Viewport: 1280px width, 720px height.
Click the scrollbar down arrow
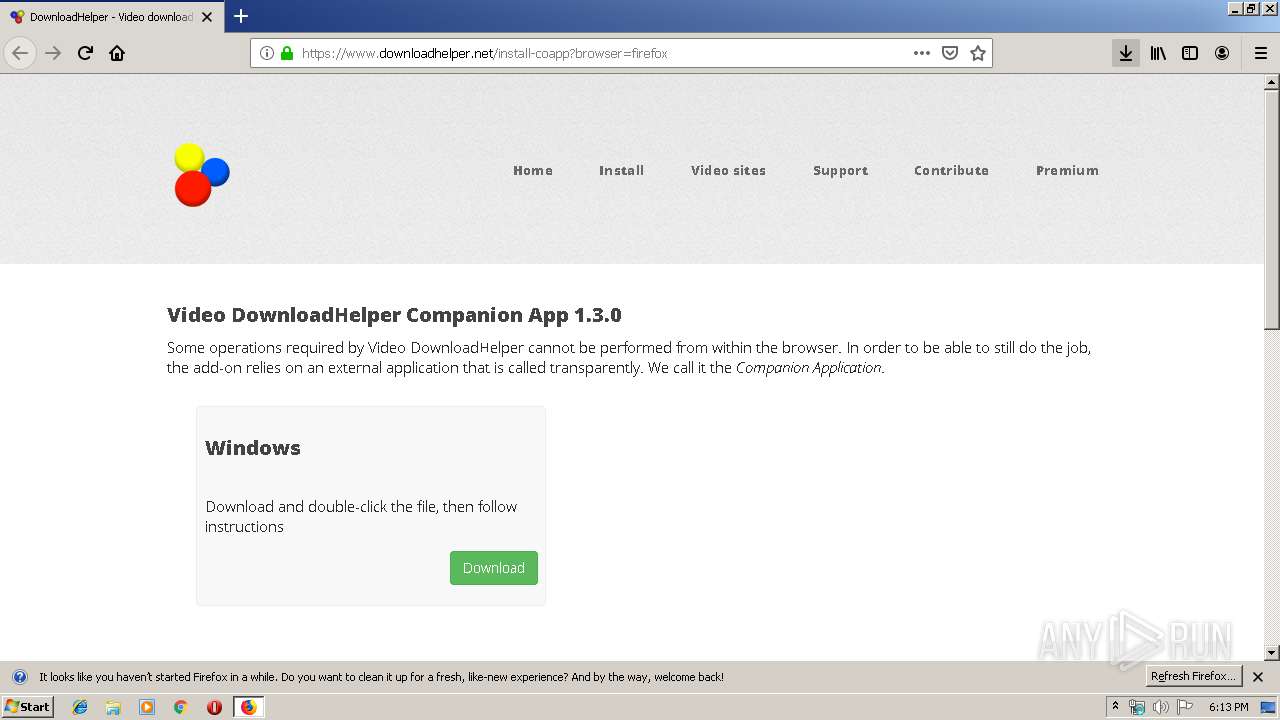(x=1272, y=653)
